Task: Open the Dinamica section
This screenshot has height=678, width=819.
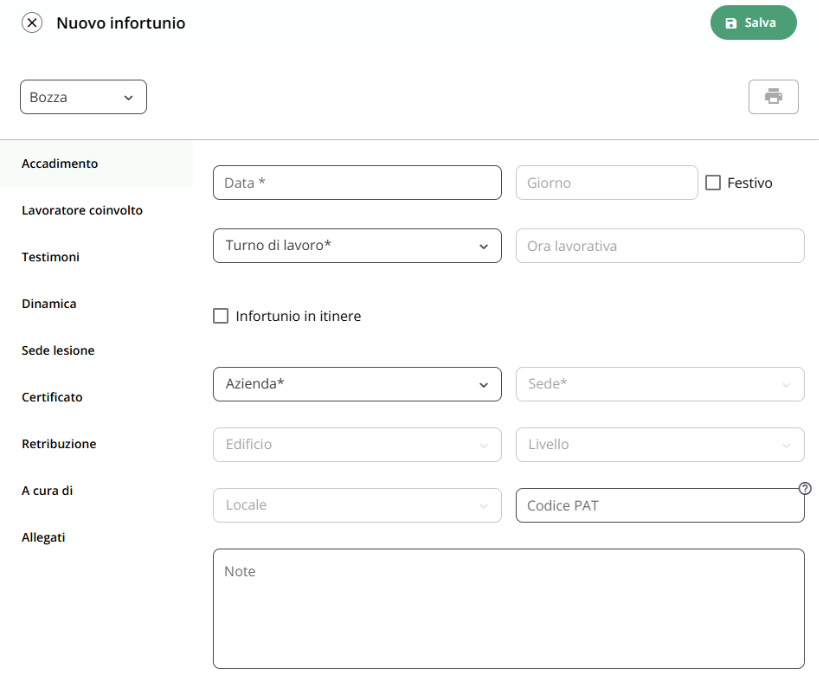Action: [49, 304]
